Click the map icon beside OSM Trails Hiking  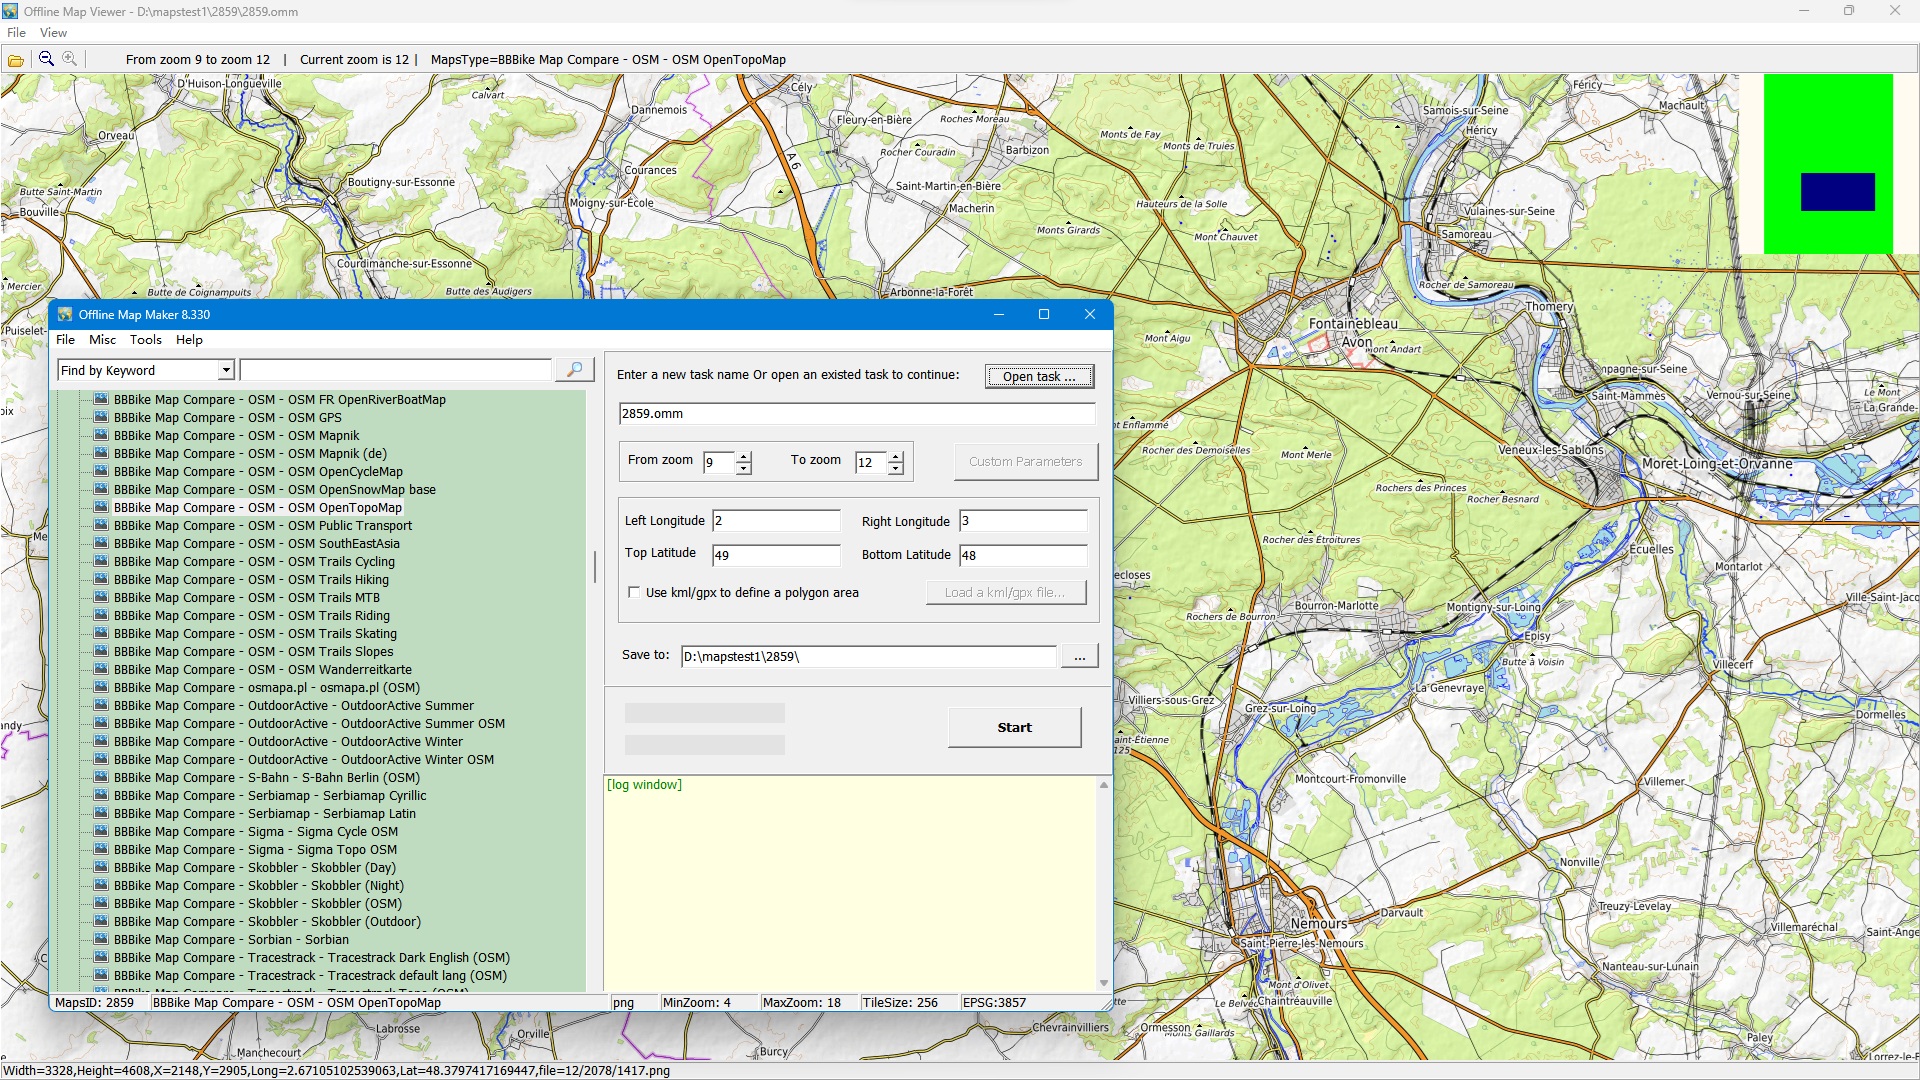tap(101, 579)
